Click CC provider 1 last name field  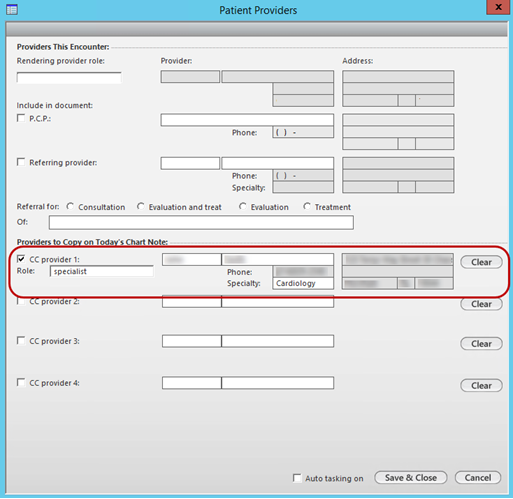(278, 259)
